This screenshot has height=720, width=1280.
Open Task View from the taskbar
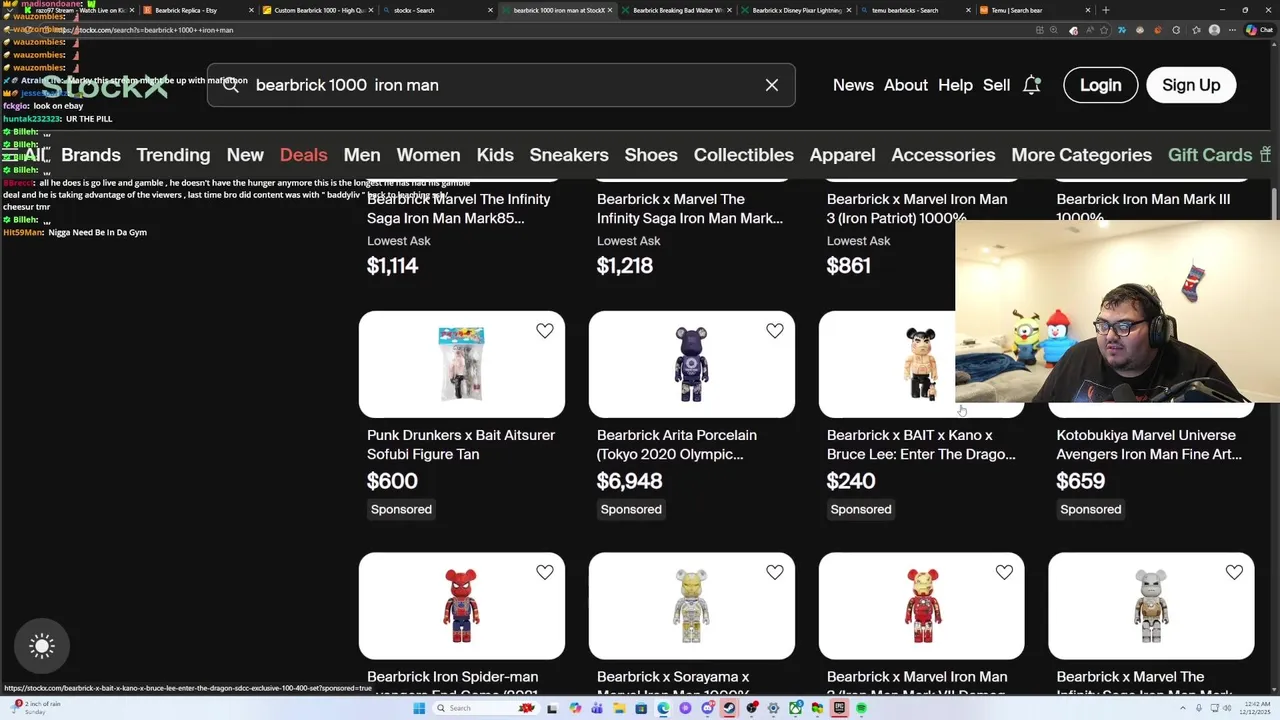[552, 708]
